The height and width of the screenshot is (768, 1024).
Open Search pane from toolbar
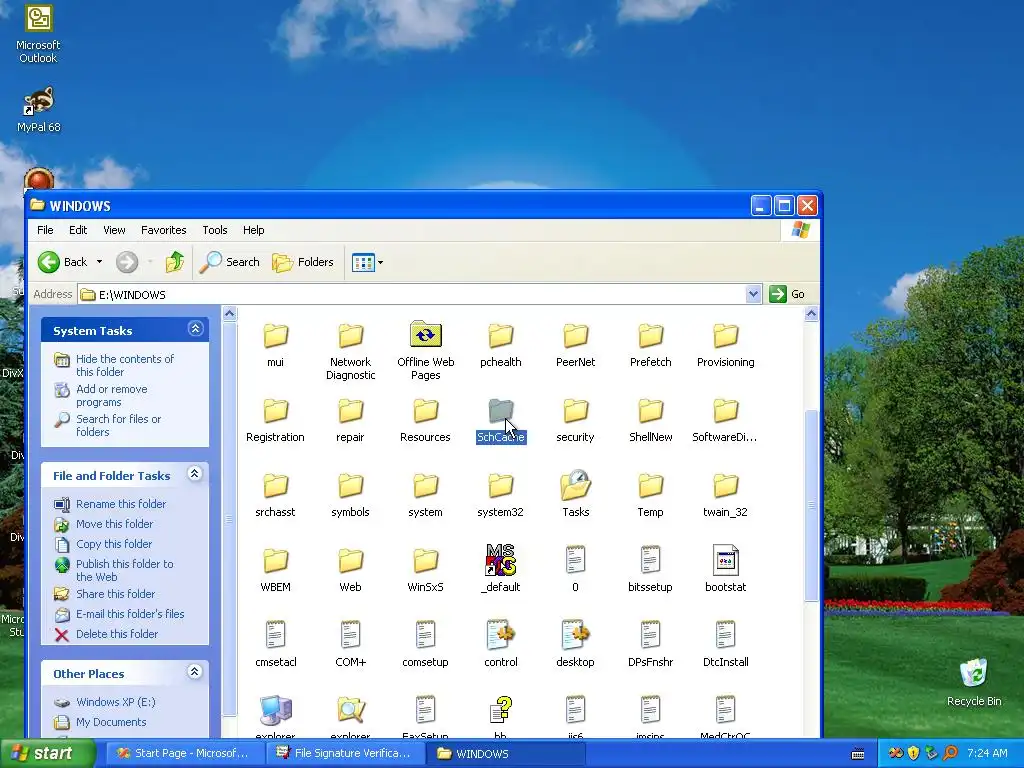(x=229, y=262)
